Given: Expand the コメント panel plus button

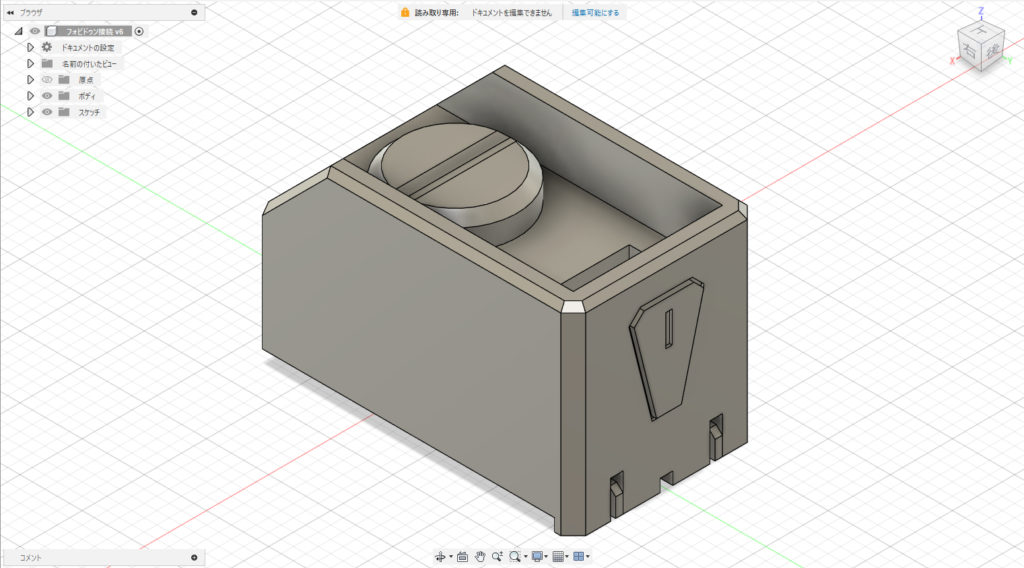Looking at the screenshot, I should pyautogui.click(x=194, y=557).
